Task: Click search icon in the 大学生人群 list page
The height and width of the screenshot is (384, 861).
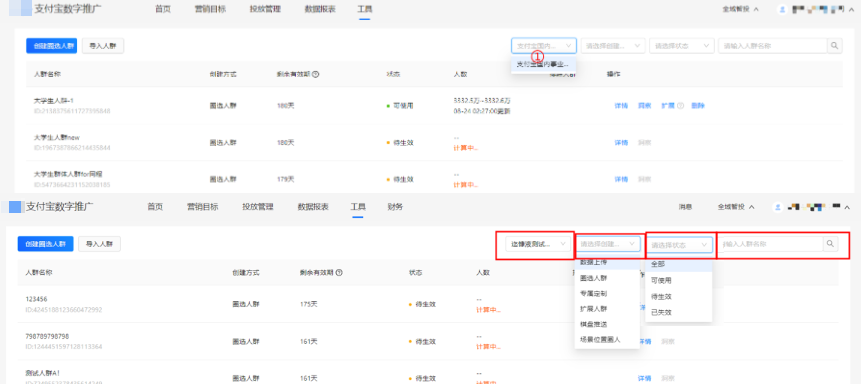Action: (835, 46)
